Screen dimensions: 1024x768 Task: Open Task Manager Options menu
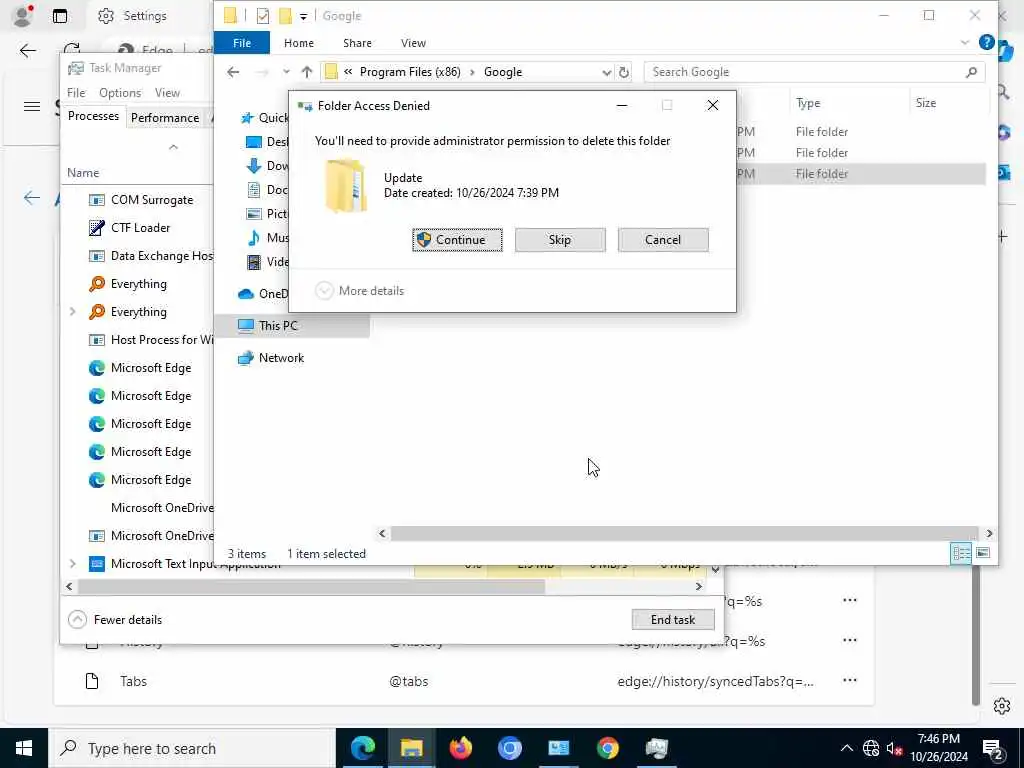120,93
